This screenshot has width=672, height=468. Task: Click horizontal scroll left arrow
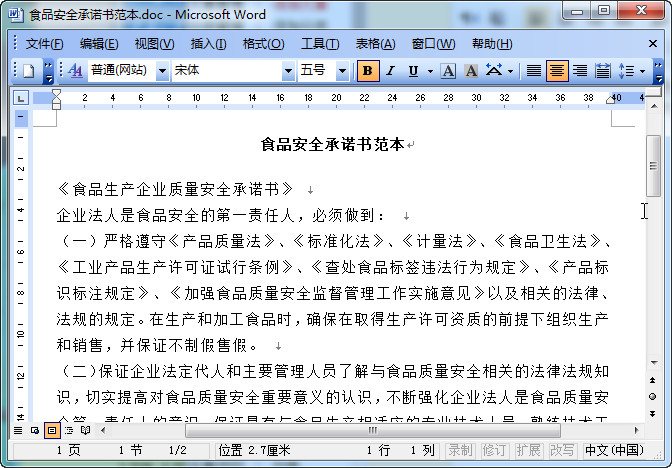click(103, 430)
